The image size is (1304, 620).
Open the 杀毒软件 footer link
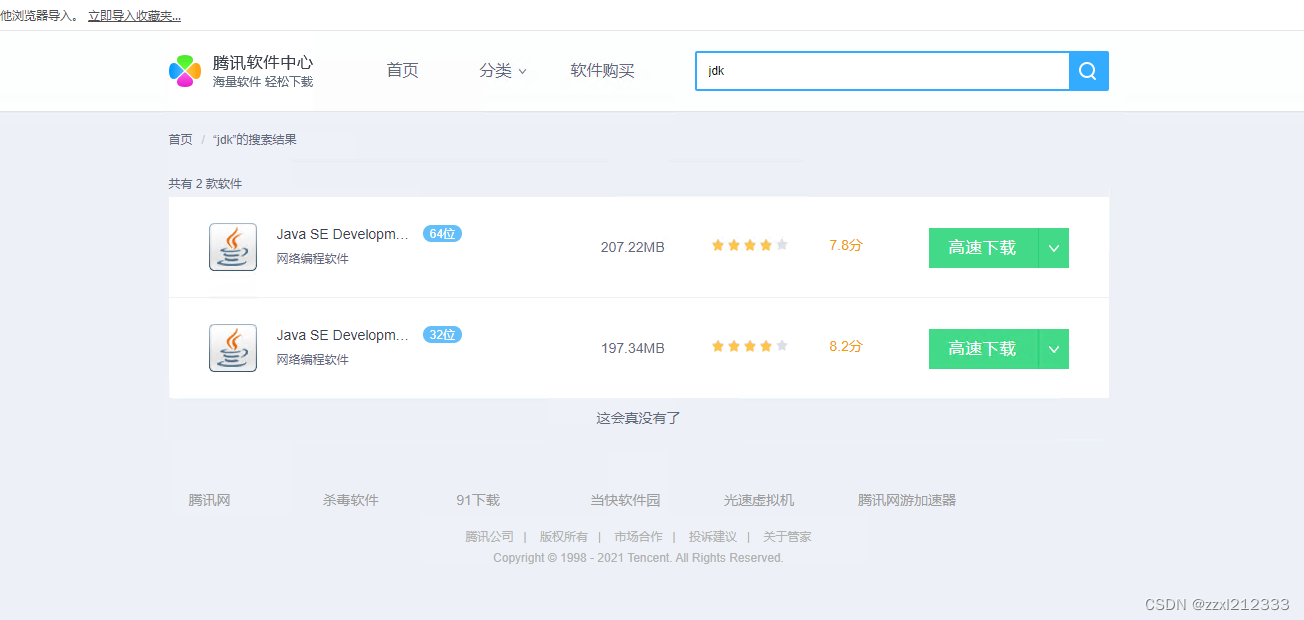coord(350,500)
